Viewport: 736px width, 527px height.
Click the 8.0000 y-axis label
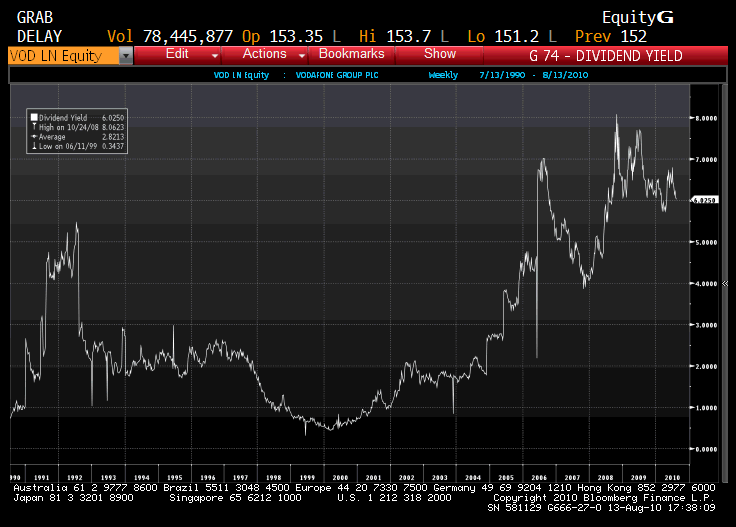click(x=706, y=118)
